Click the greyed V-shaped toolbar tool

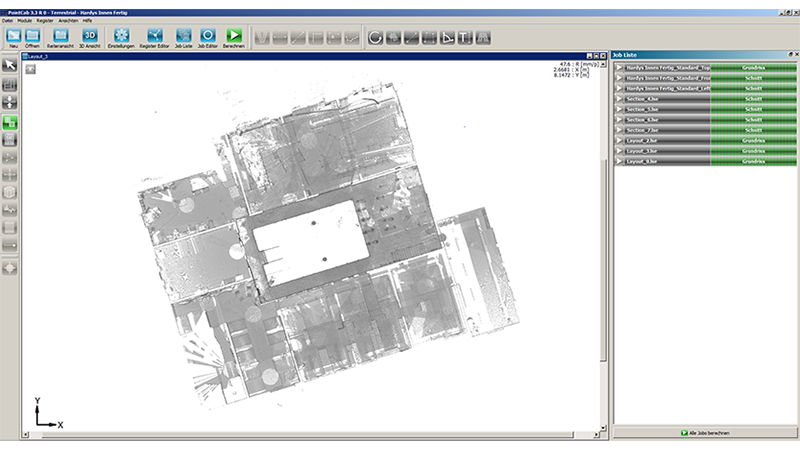click(262, 37)
